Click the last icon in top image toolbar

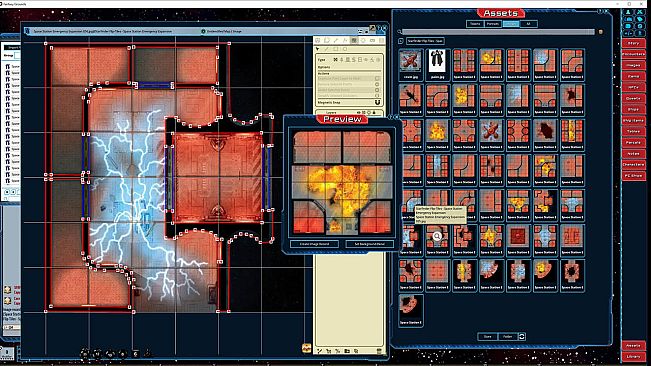click(382, 40)
